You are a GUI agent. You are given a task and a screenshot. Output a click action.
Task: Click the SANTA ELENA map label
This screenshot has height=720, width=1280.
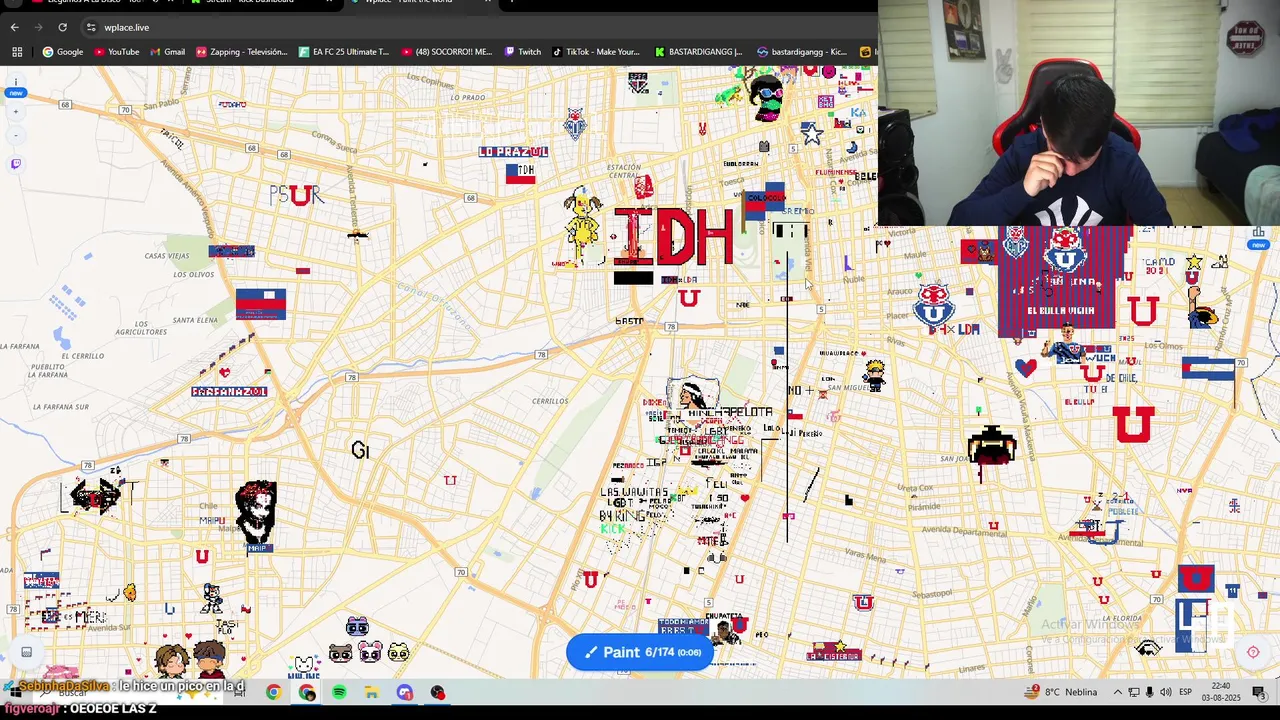tap(195, 320)
